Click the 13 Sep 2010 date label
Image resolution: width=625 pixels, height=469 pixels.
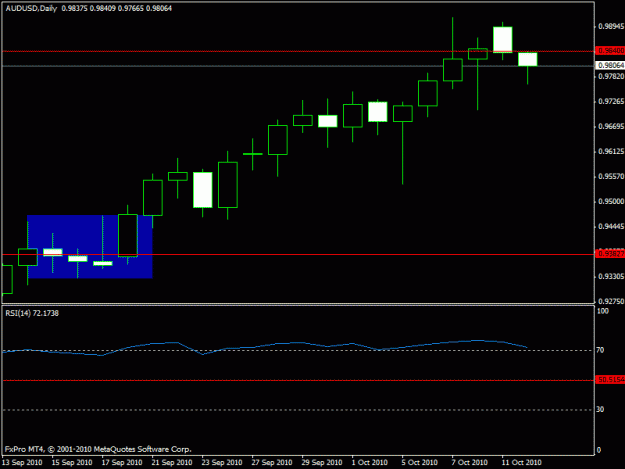(x=22, y=463)
